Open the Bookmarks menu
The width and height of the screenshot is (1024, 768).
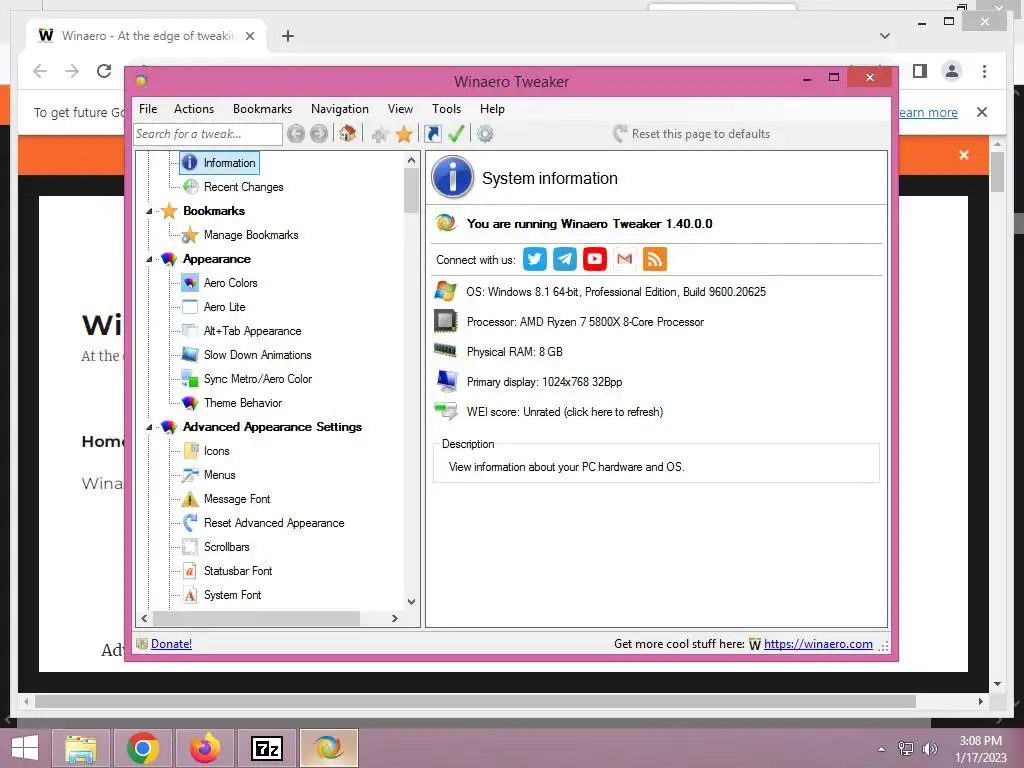click(263, 109)
